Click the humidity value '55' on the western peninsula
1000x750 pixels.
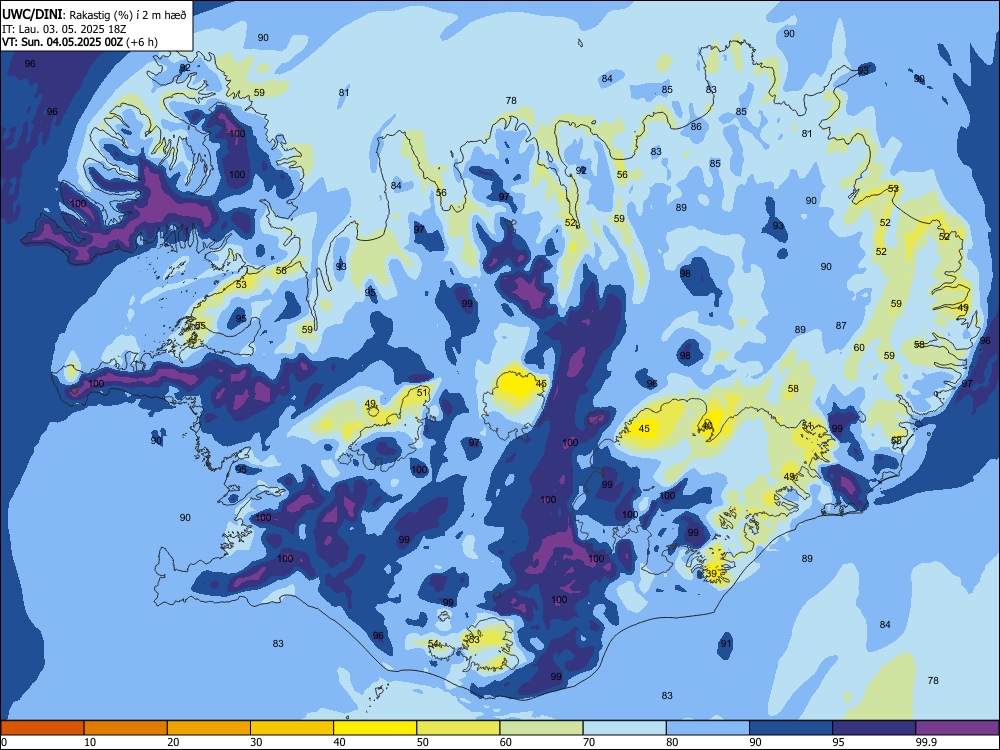coord(200,326)
